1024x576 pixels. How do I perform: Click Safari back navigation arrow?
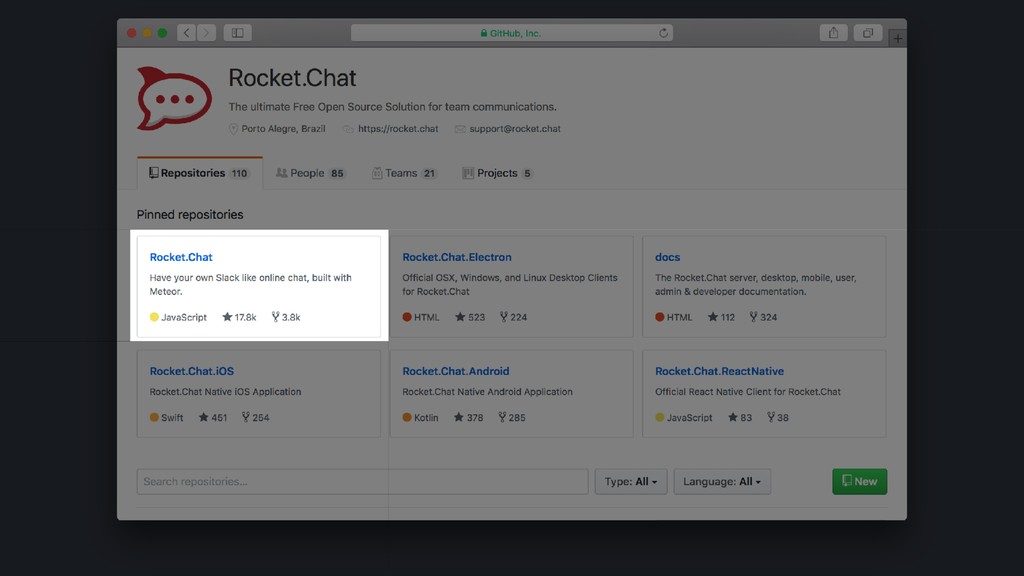pos(187,33)
